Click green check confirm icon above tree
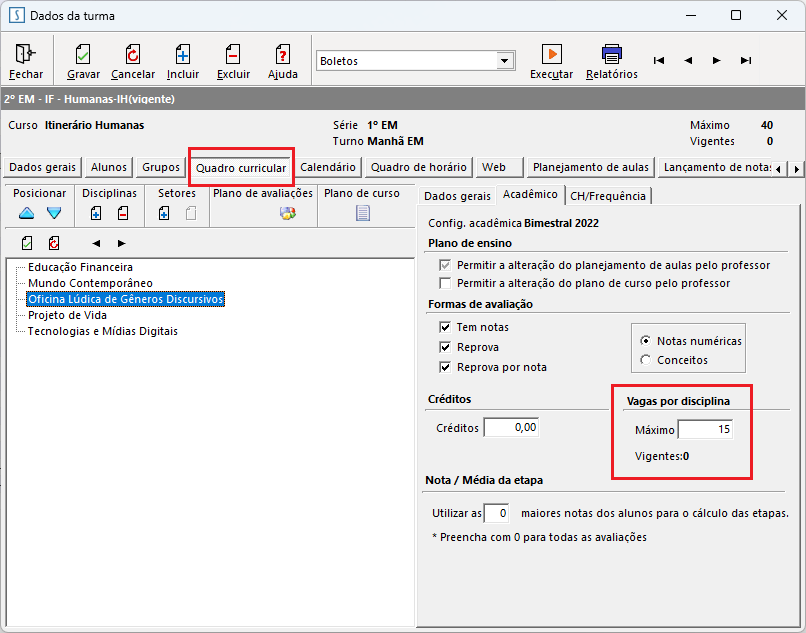Viewport: 806px width, 633px height. point(27,243)
